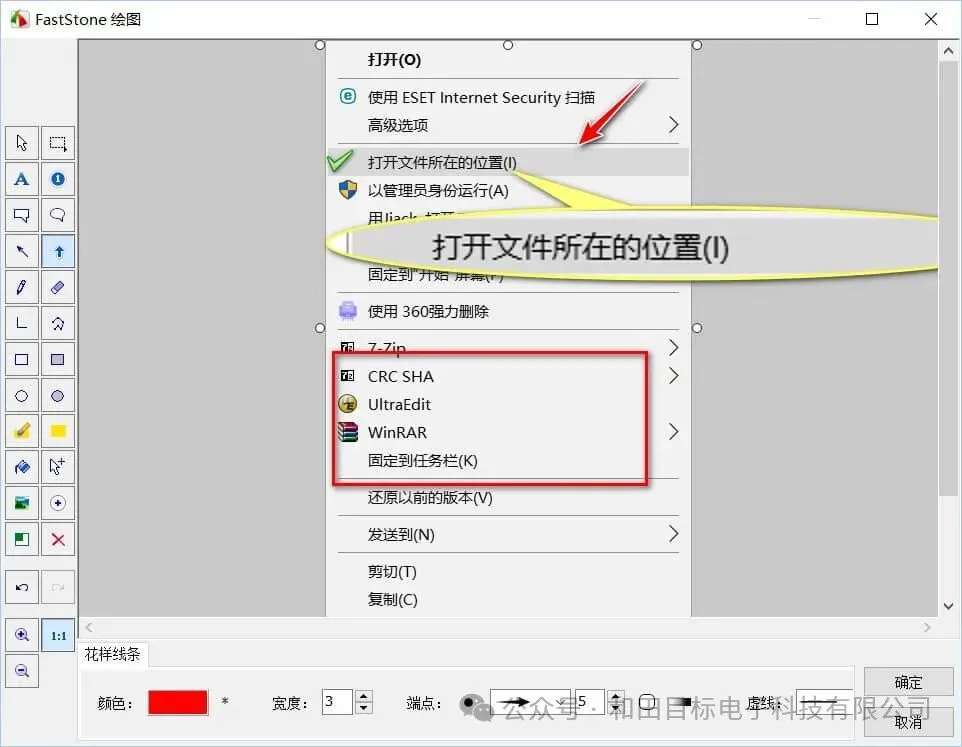Click UltraEdit entry in the canvas
962x747 pixels.
point(399,405)
